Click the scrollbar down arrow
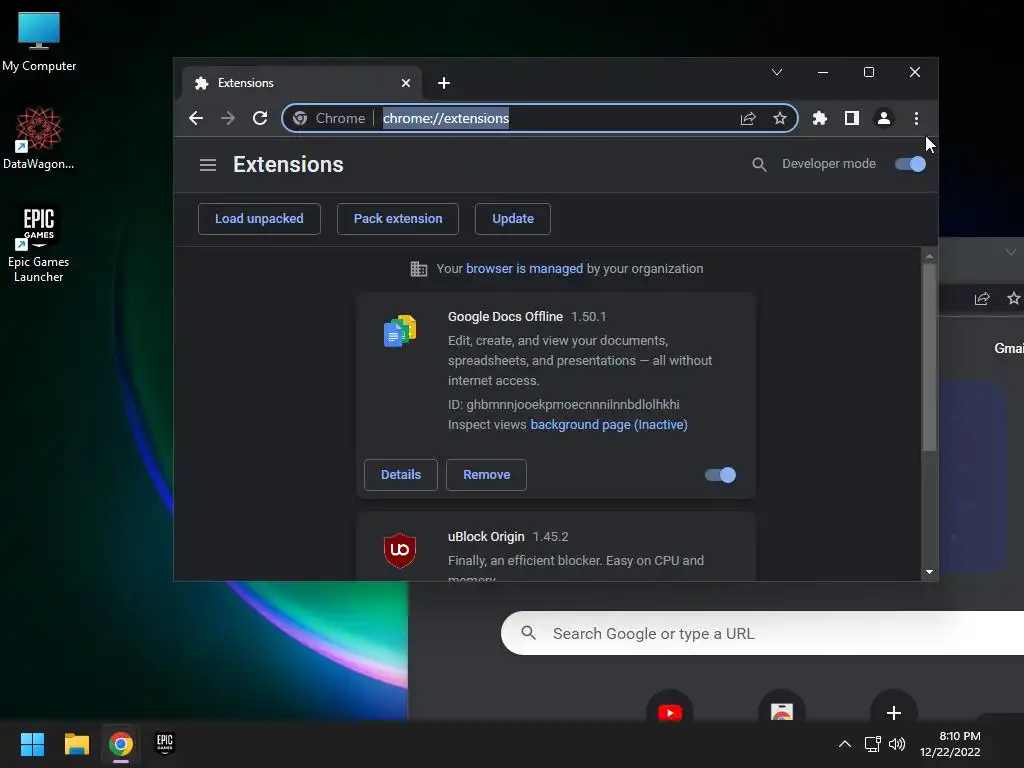This screenshot has height=768, width=1024. pos(929,572)
